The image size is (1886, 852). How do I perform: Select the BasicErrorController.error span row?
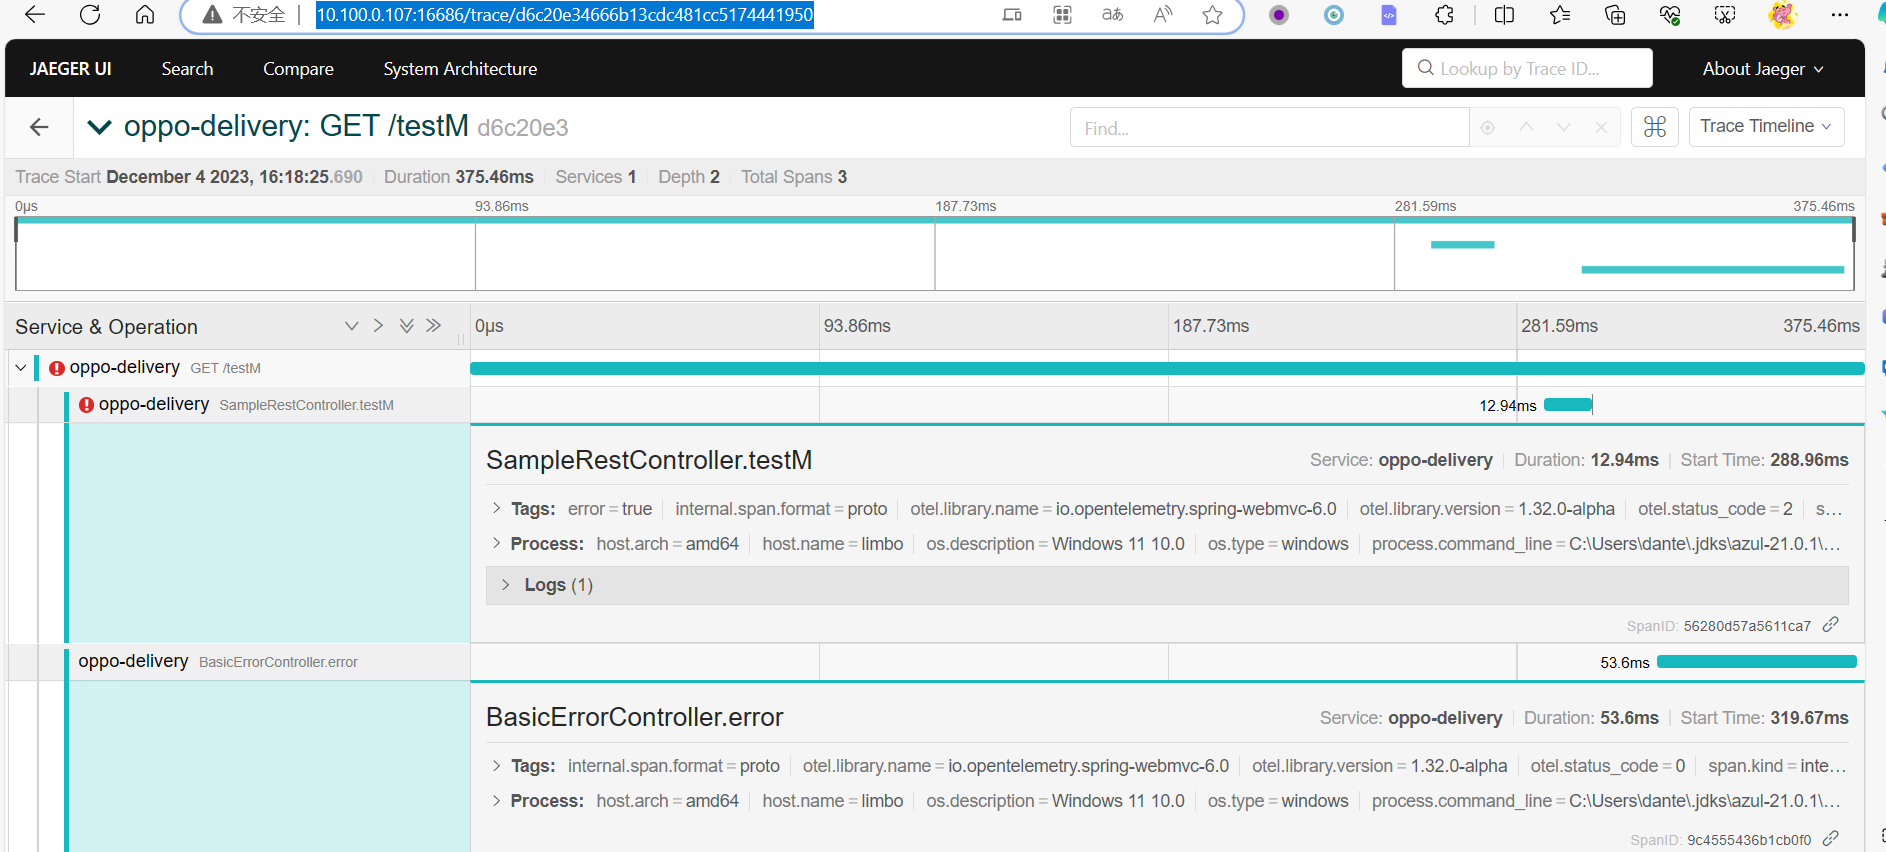point(237,662)
